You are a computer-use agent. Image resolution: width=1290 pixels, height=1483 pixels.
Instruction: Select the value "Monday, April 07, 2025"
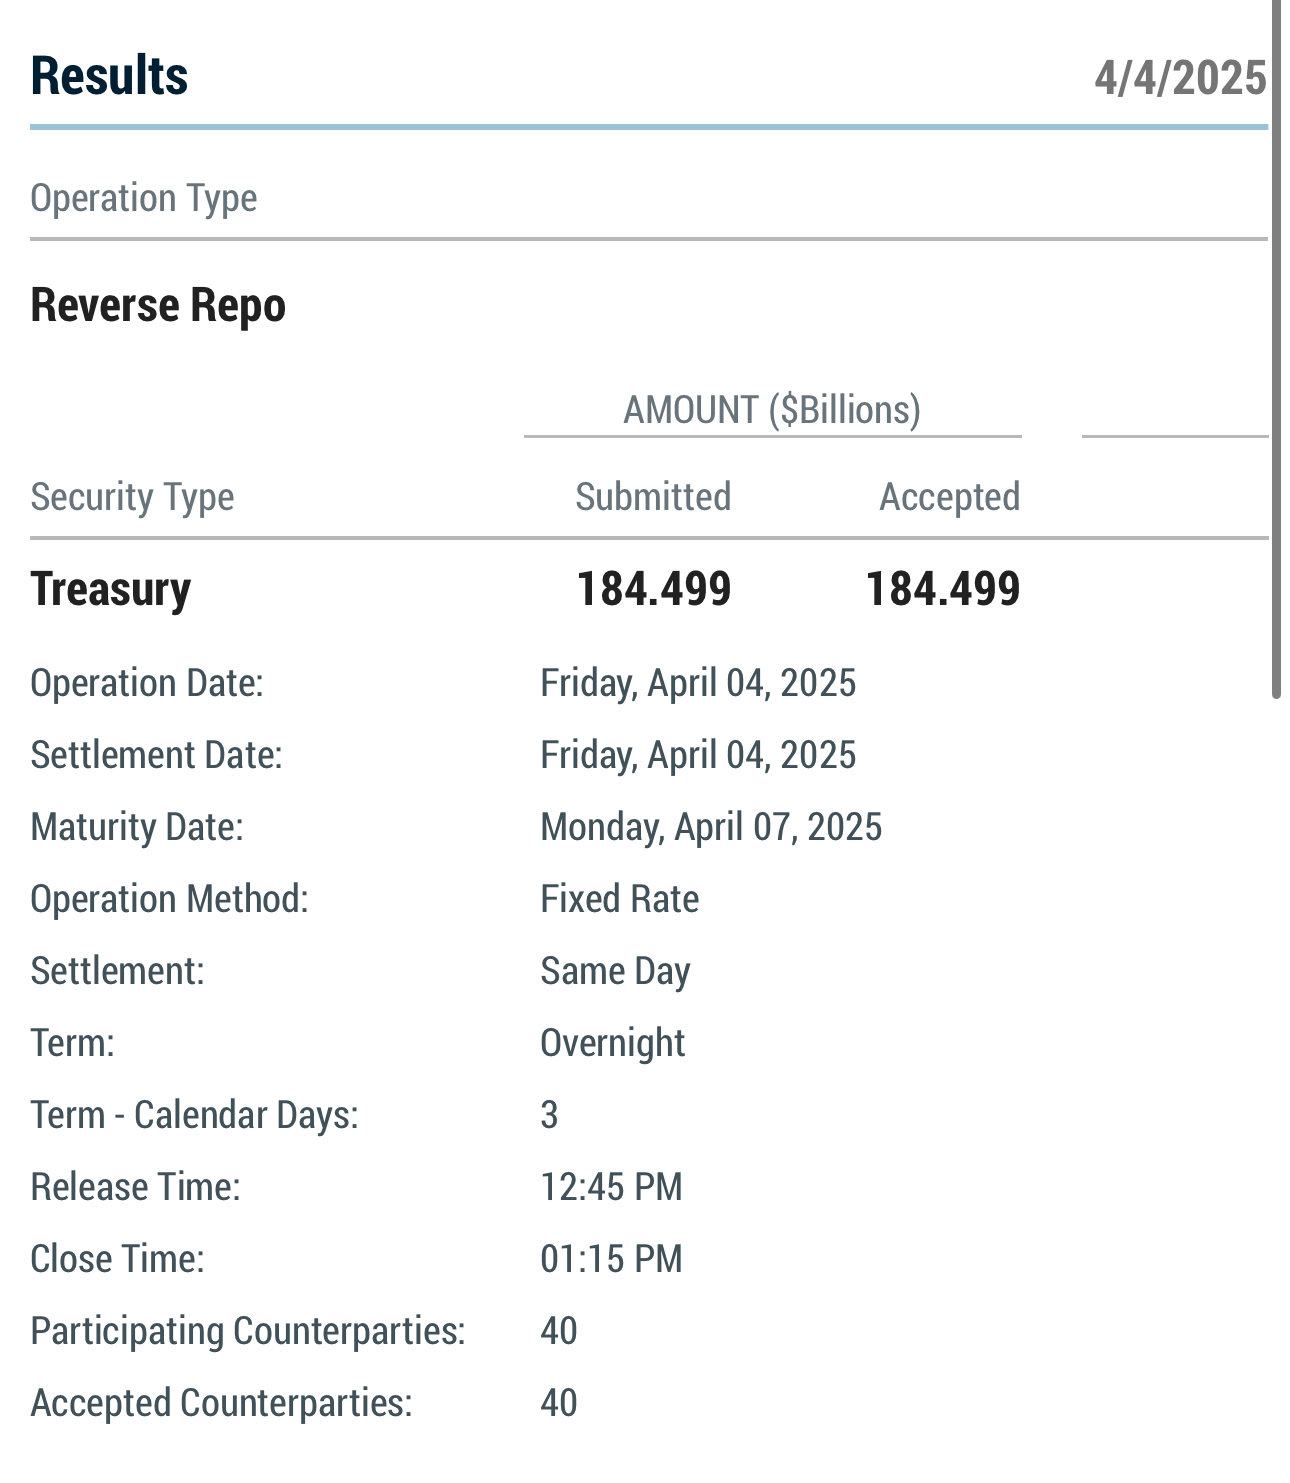711,827
